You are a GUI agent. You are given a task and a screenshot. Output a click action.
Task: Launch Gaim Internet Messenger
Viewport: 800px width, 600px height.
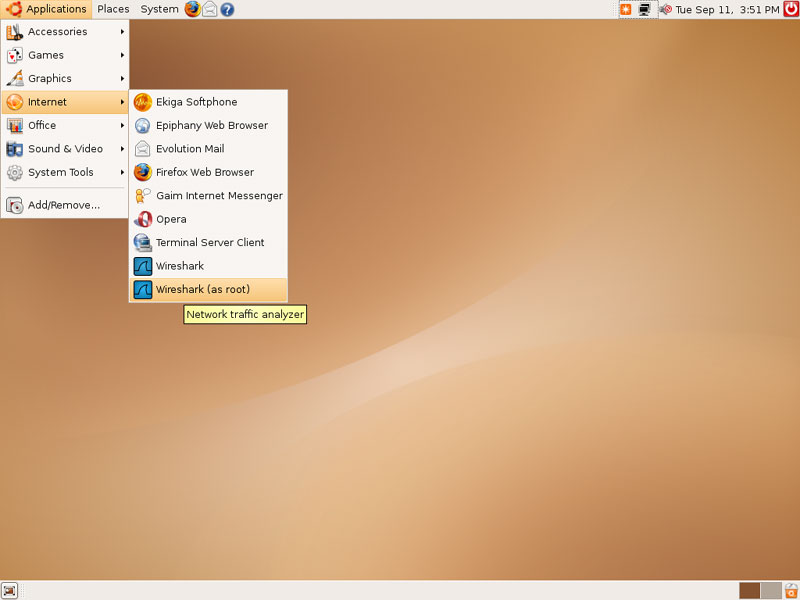(x=208, y=196)
